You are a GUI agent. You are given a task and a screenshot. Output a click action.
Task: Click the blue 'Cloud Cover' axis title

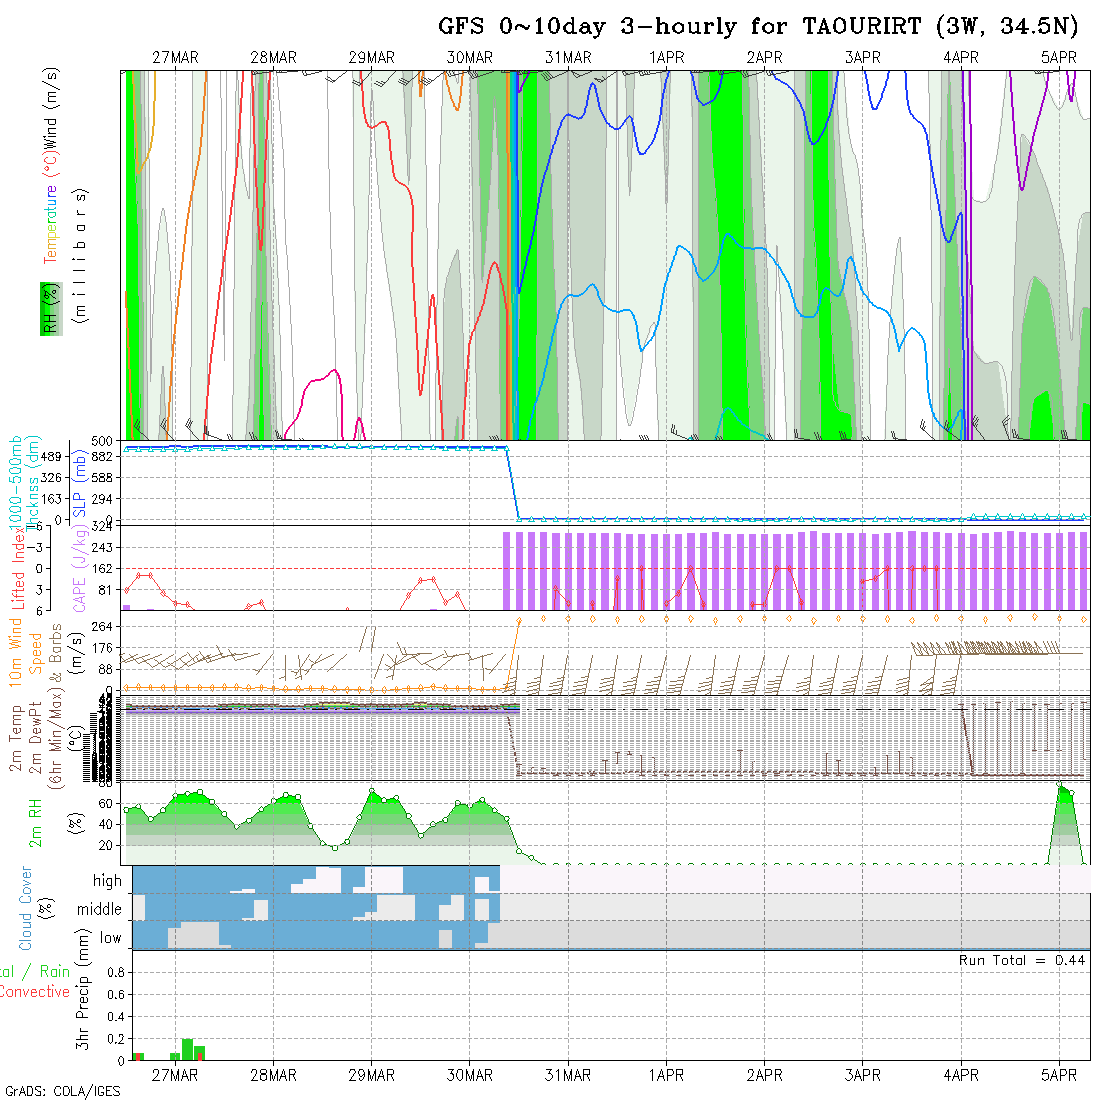pos(26,908)
